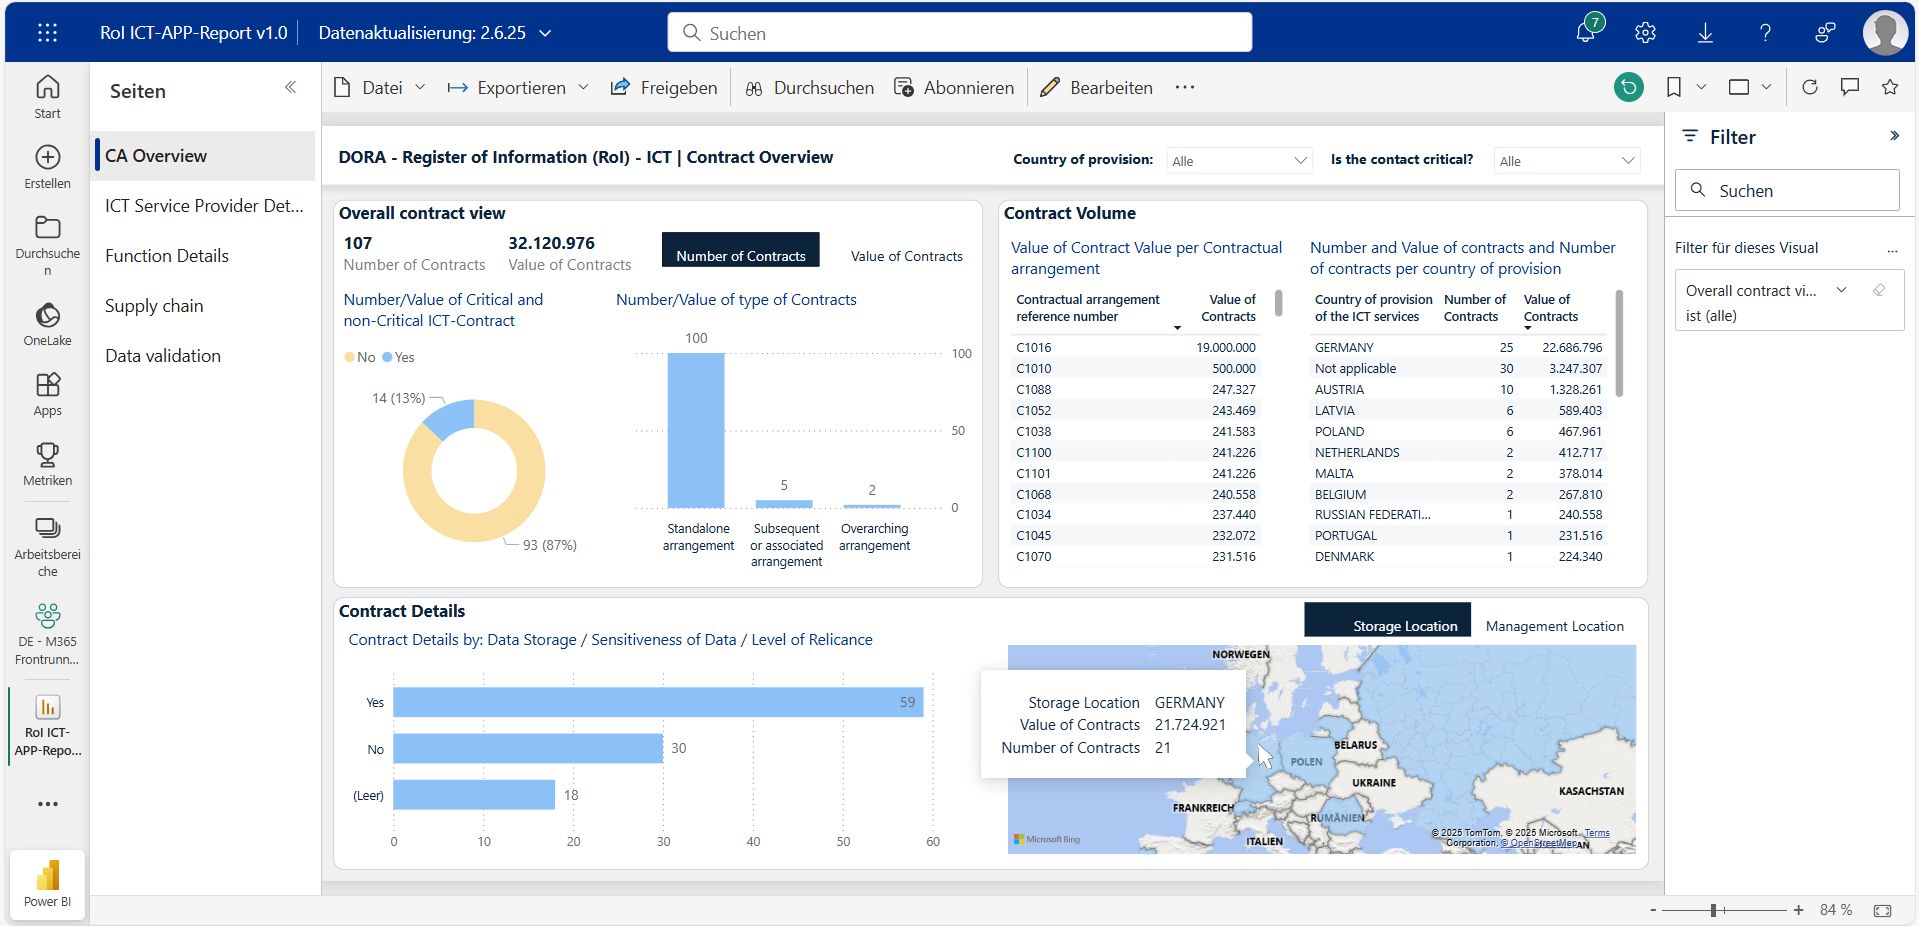This screenshot has width=1919, height=926.
Task: Click the Bearbeiten edit button
Action: coord(1097,88)
